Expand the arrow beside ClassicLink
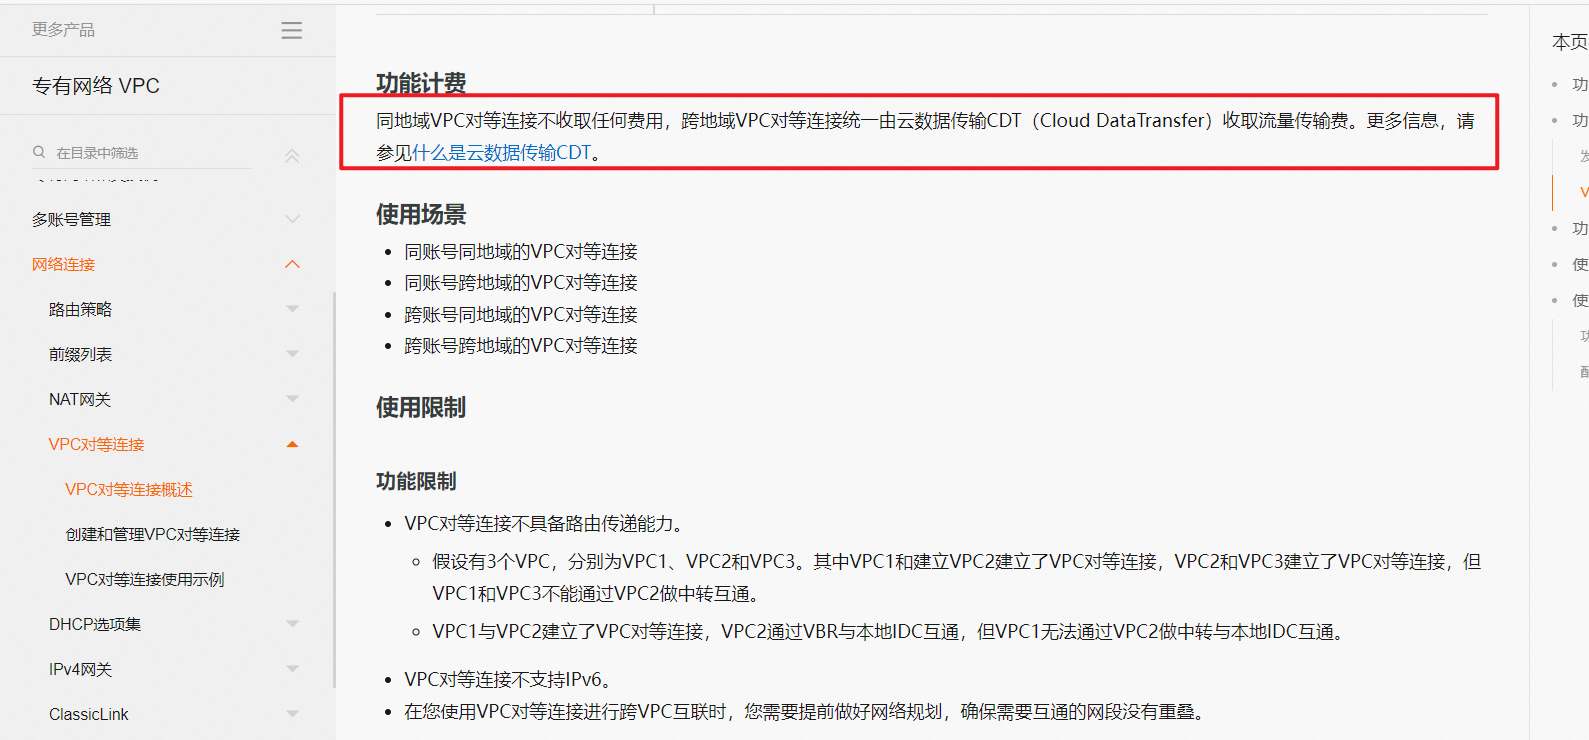 click(x=292, y=714)
